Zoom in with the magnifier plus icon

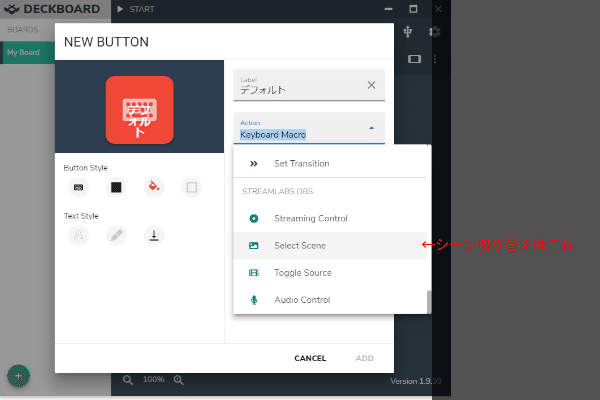(x=178, y=380)
